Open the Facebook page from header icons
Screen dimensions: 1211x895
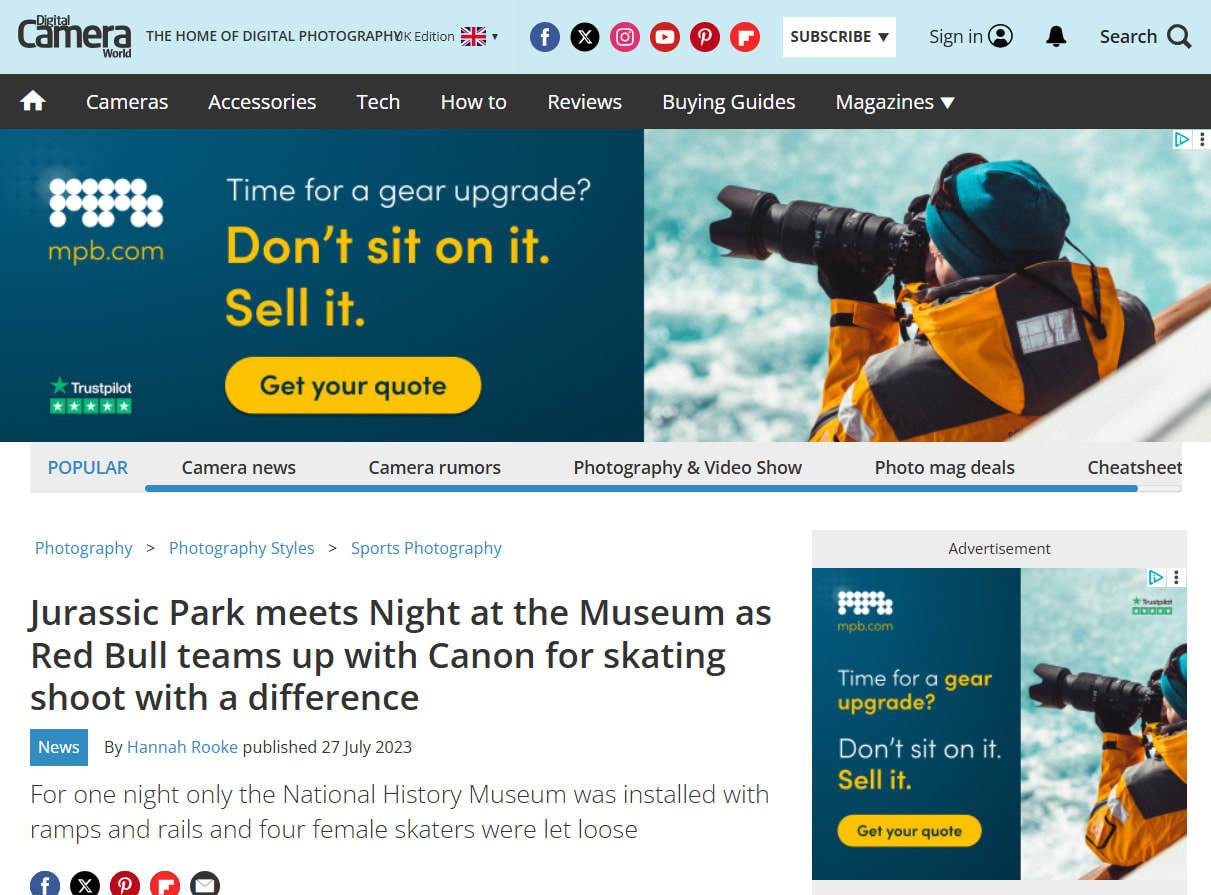pyautogui.click(x=544, y=37)
